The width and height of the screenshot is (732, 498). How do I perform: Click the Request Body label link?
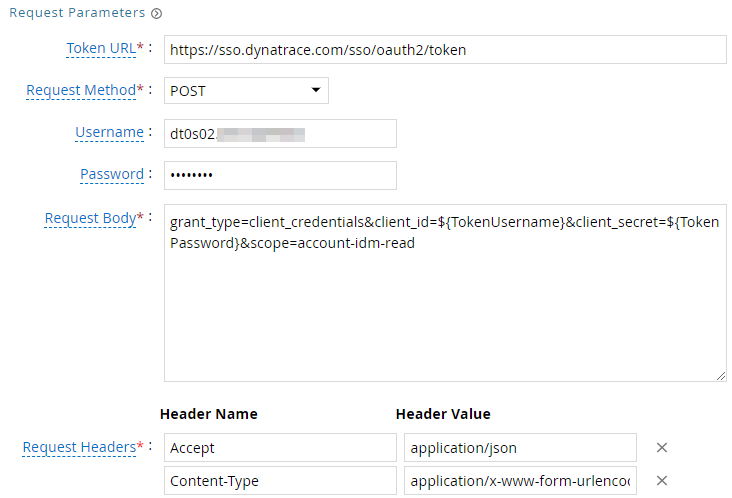[90, 218]
